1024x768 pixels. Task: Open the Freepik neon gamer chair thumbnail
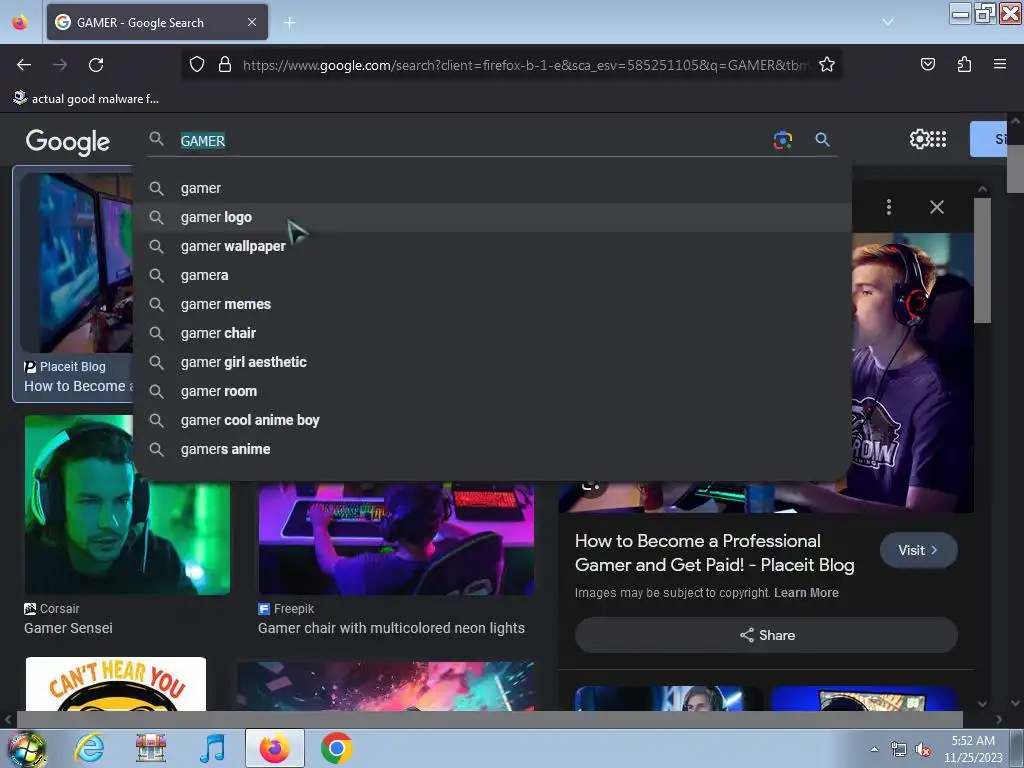coord(396,539)
